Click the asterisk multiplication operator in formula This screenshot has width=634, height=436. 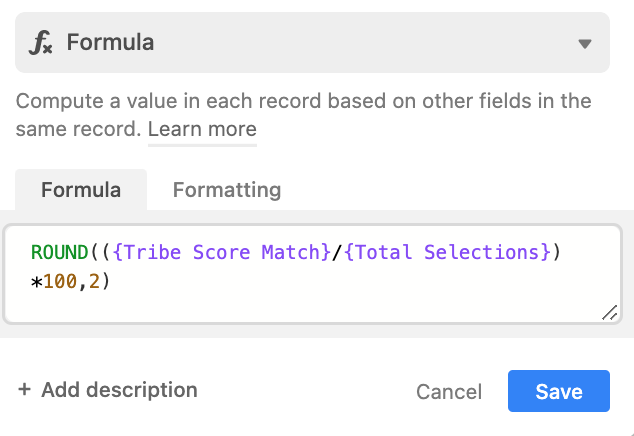(36, 282)
